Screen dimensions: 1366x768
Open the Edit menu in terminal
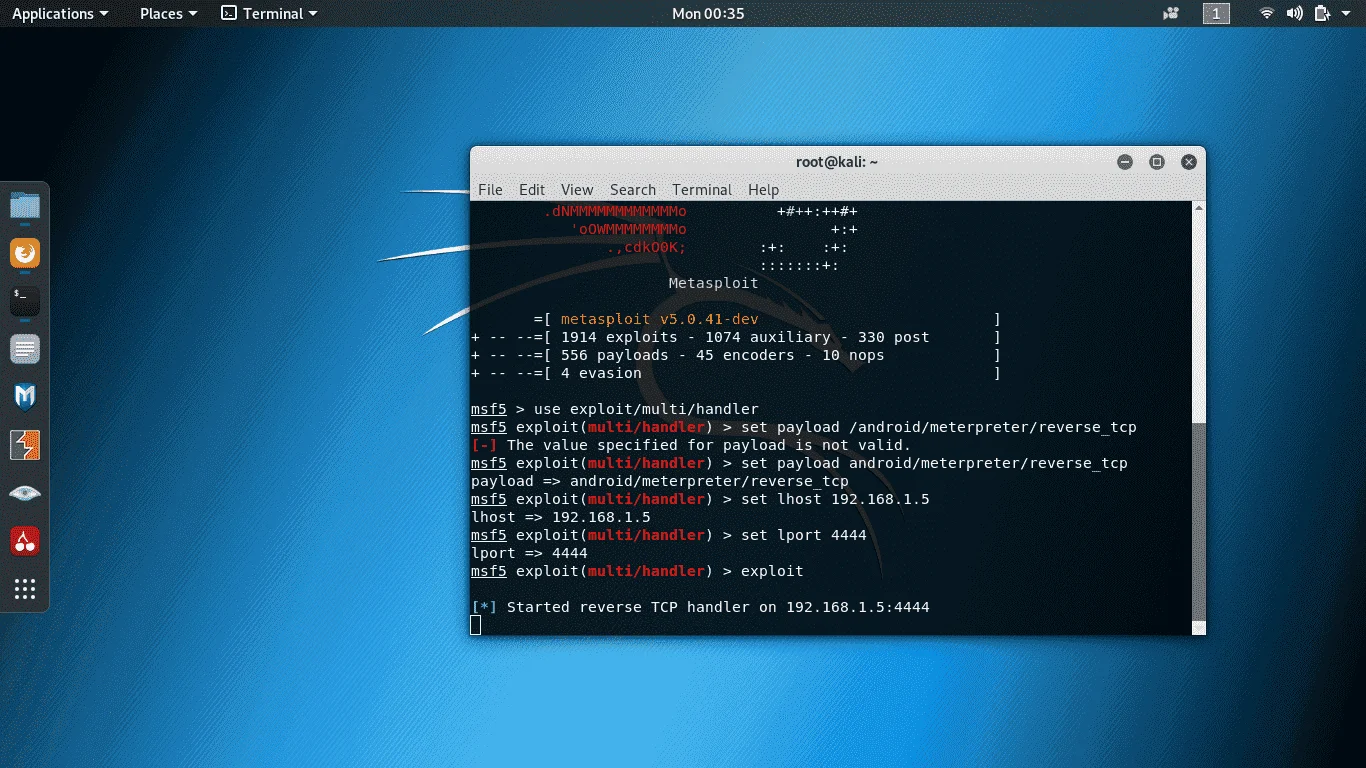[532, 190]
